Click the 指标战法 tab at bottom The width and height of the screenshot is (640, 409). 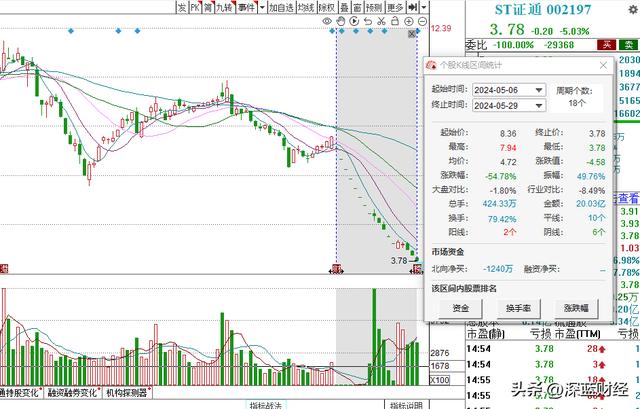266,405
